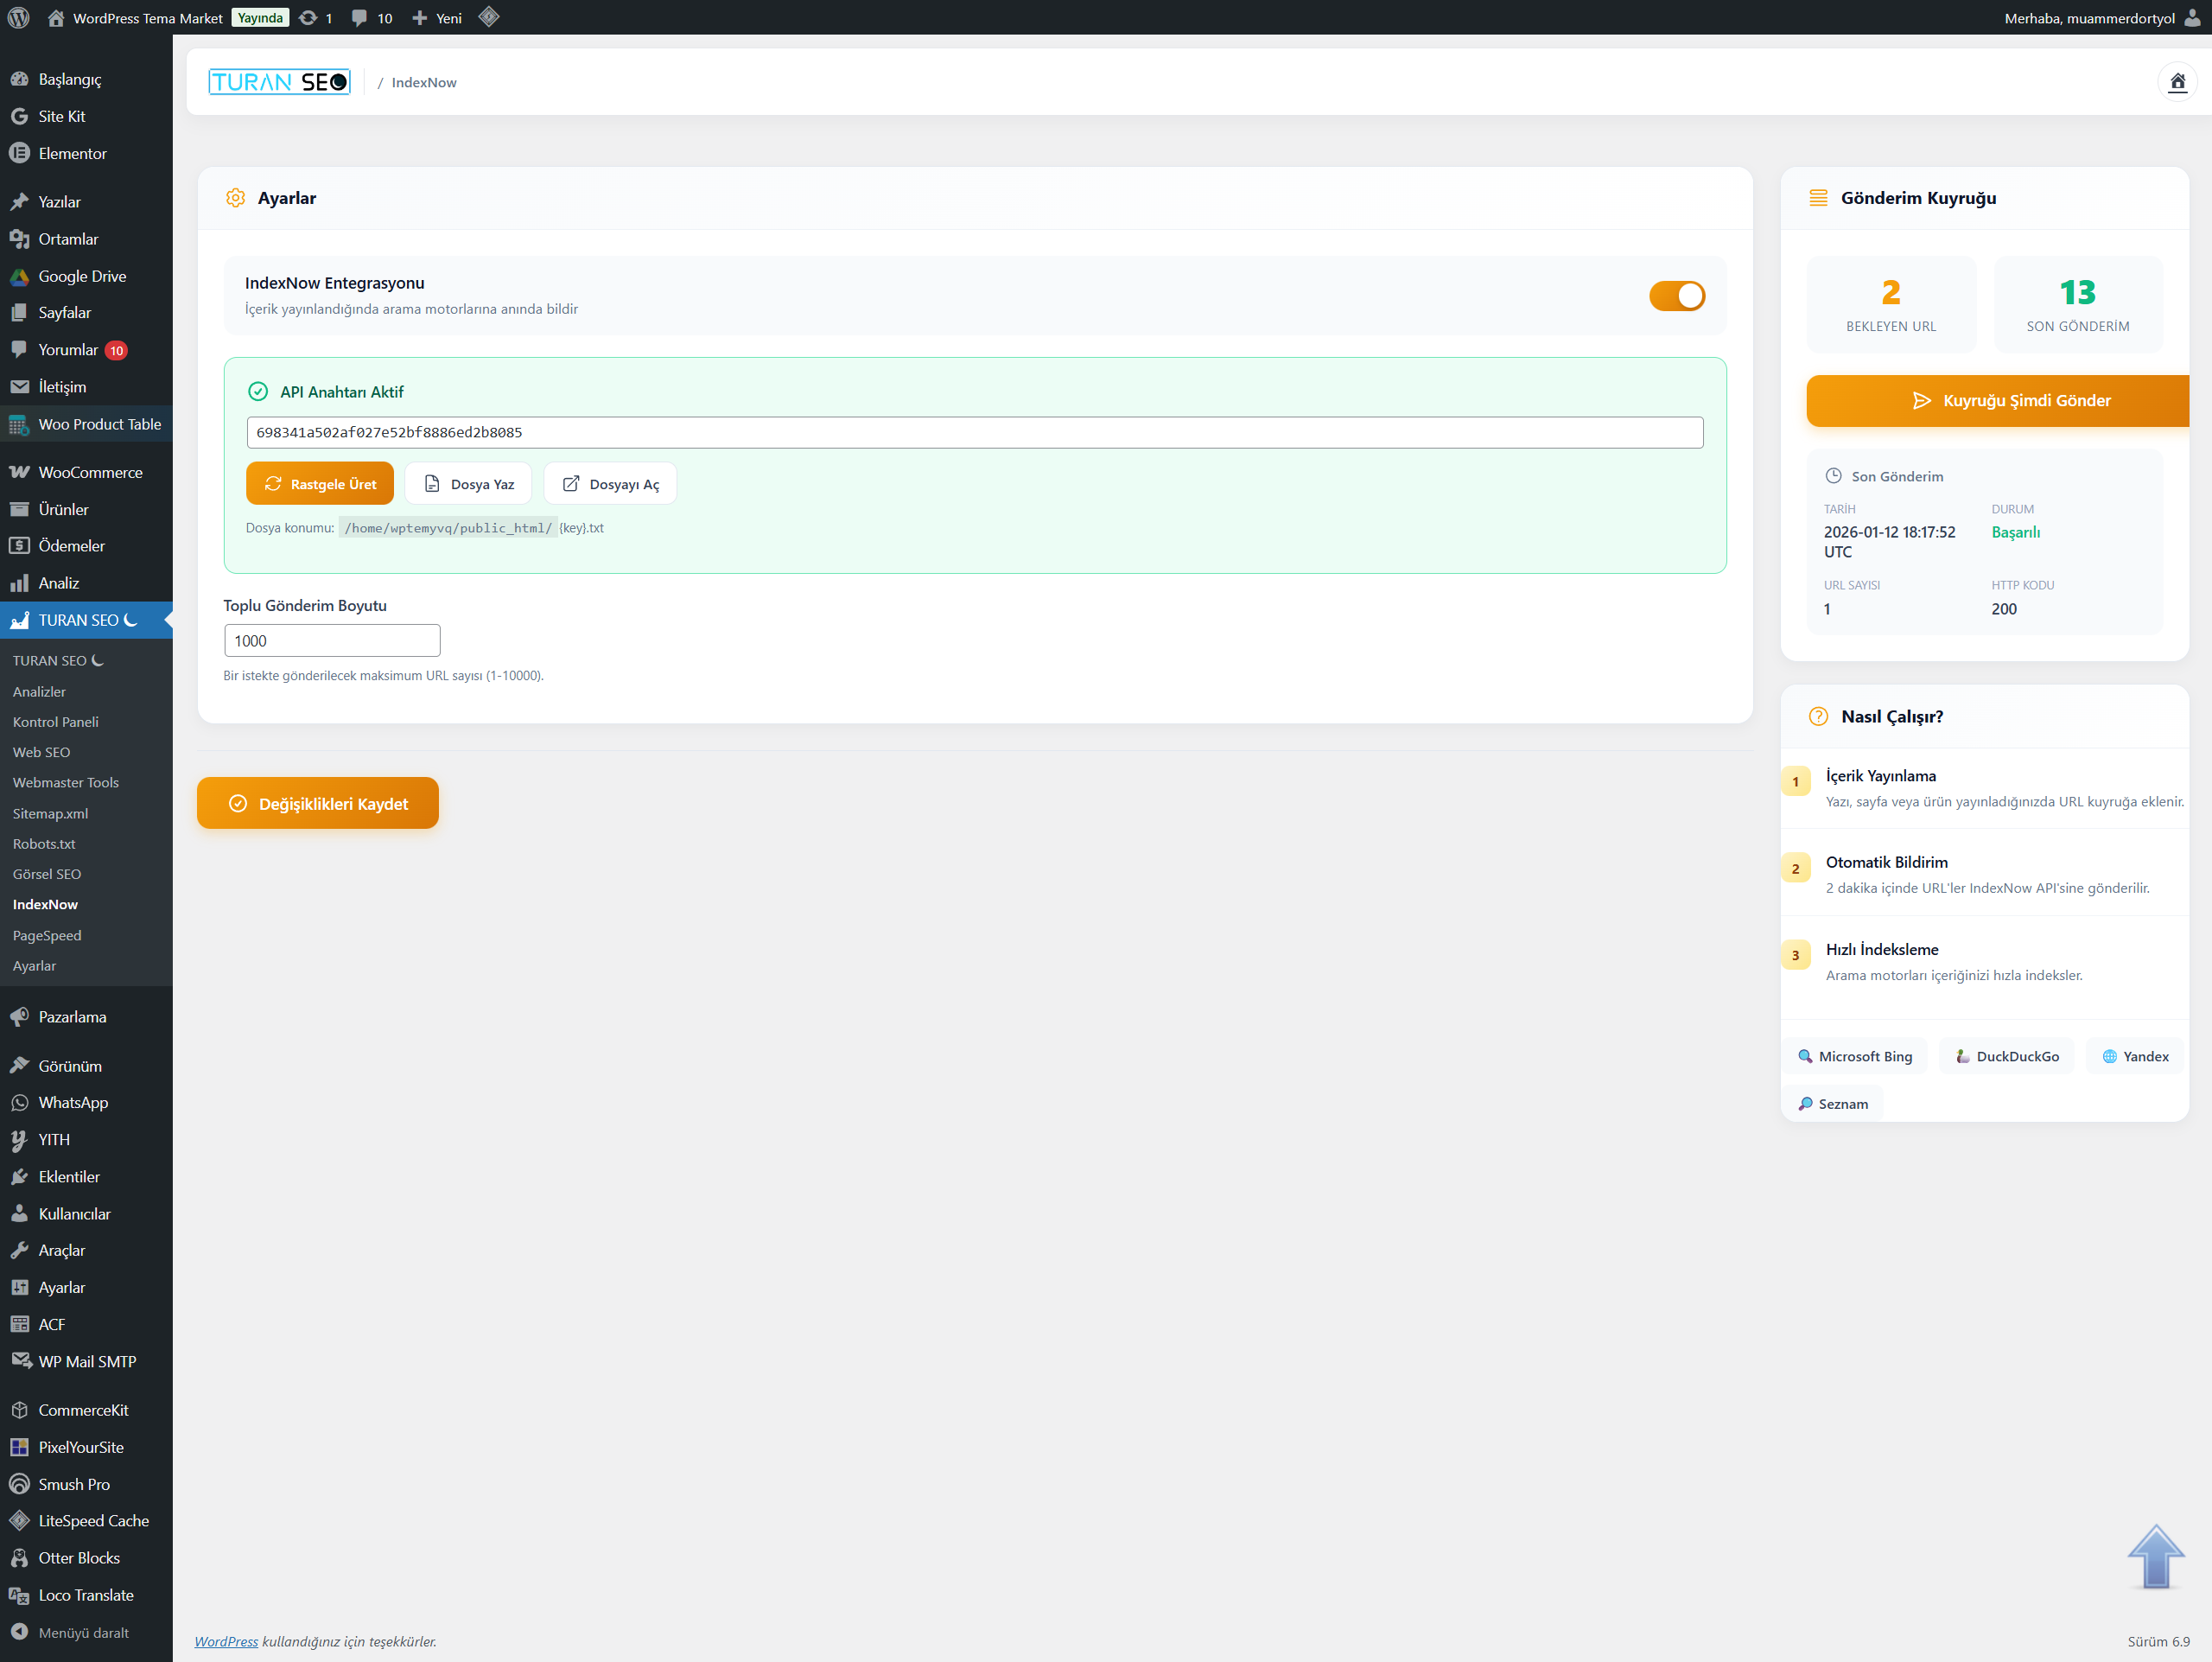Viewport: 2212px width, 1662px height.
Task: Click the updates icon in the admin bar
Action: tap(308, 17)
